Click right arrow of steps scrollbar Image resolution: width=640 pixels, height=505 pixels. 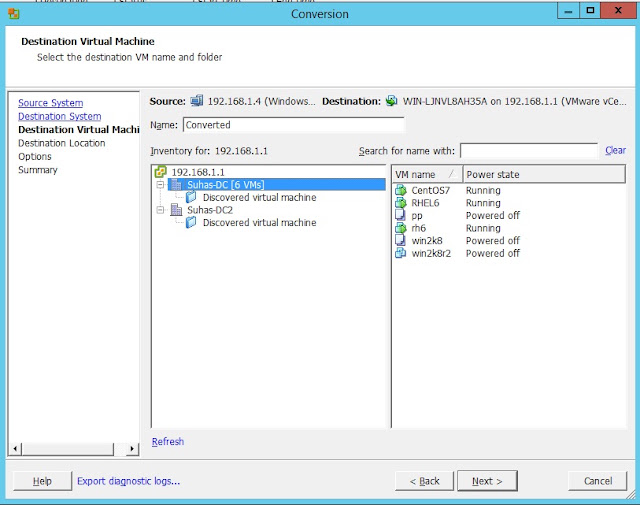click(131, 449)
